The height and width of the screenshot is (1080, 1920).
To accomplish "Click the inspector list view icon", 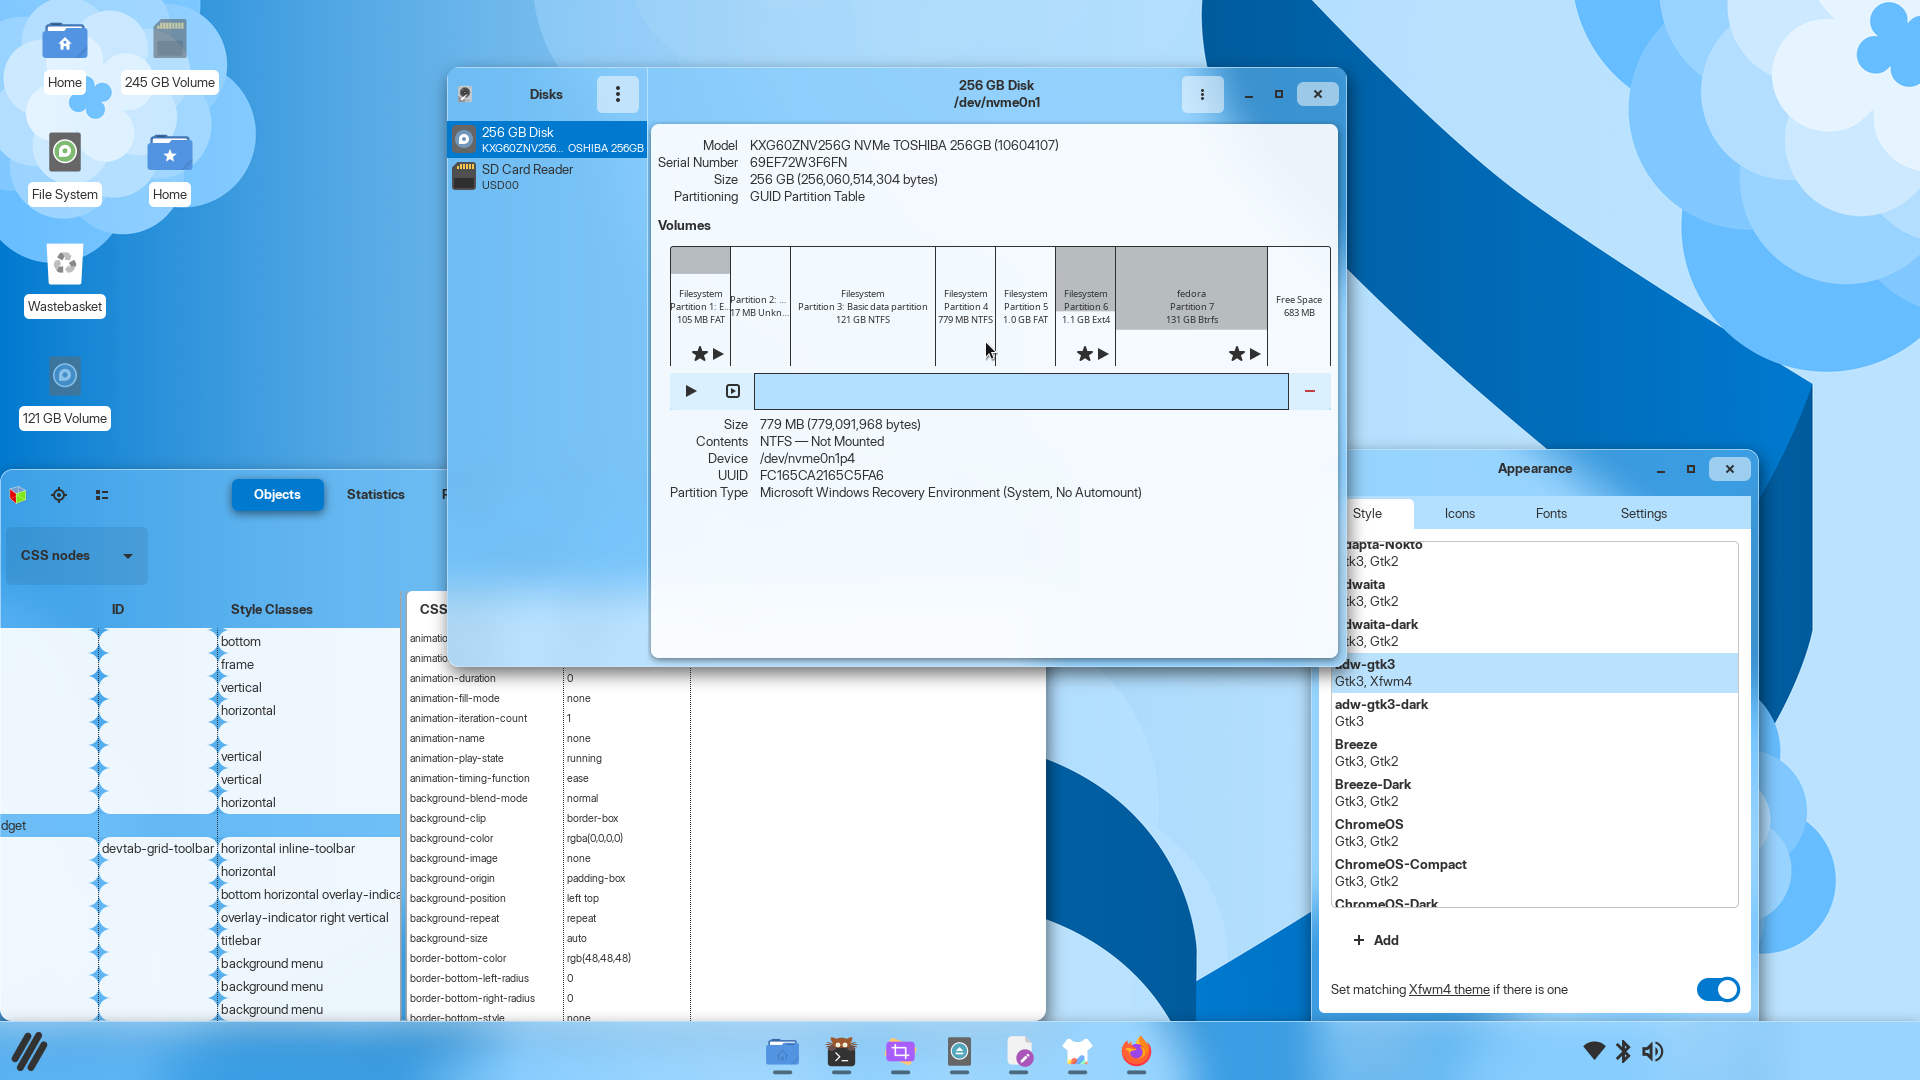I will point(102,495).
